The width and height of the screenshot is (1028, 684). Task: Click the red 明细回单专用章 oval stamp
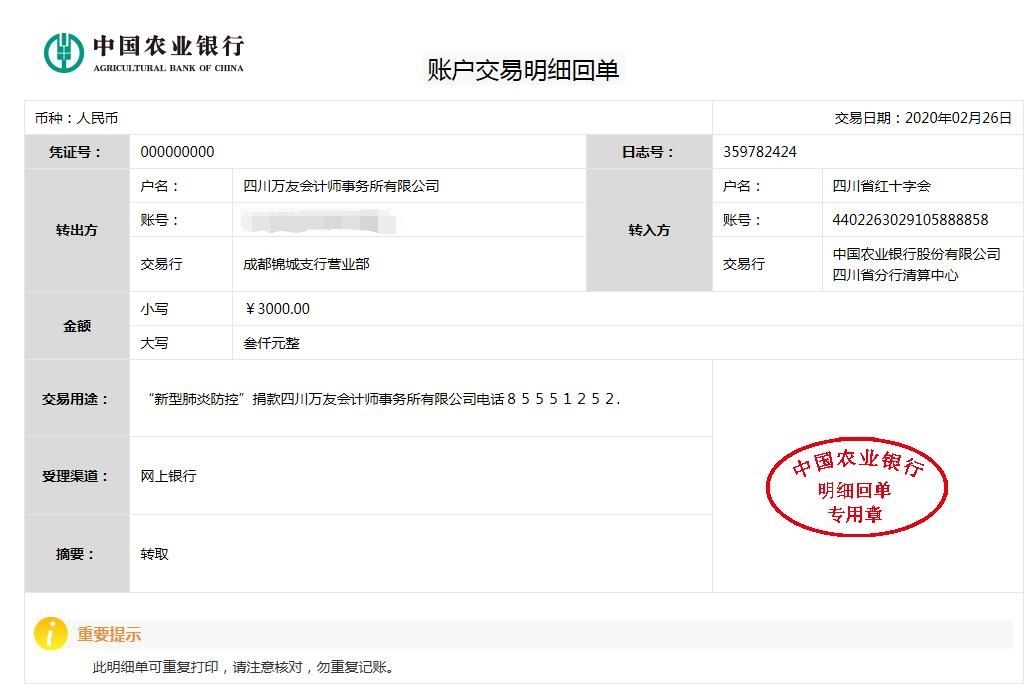tap(856, 488)
